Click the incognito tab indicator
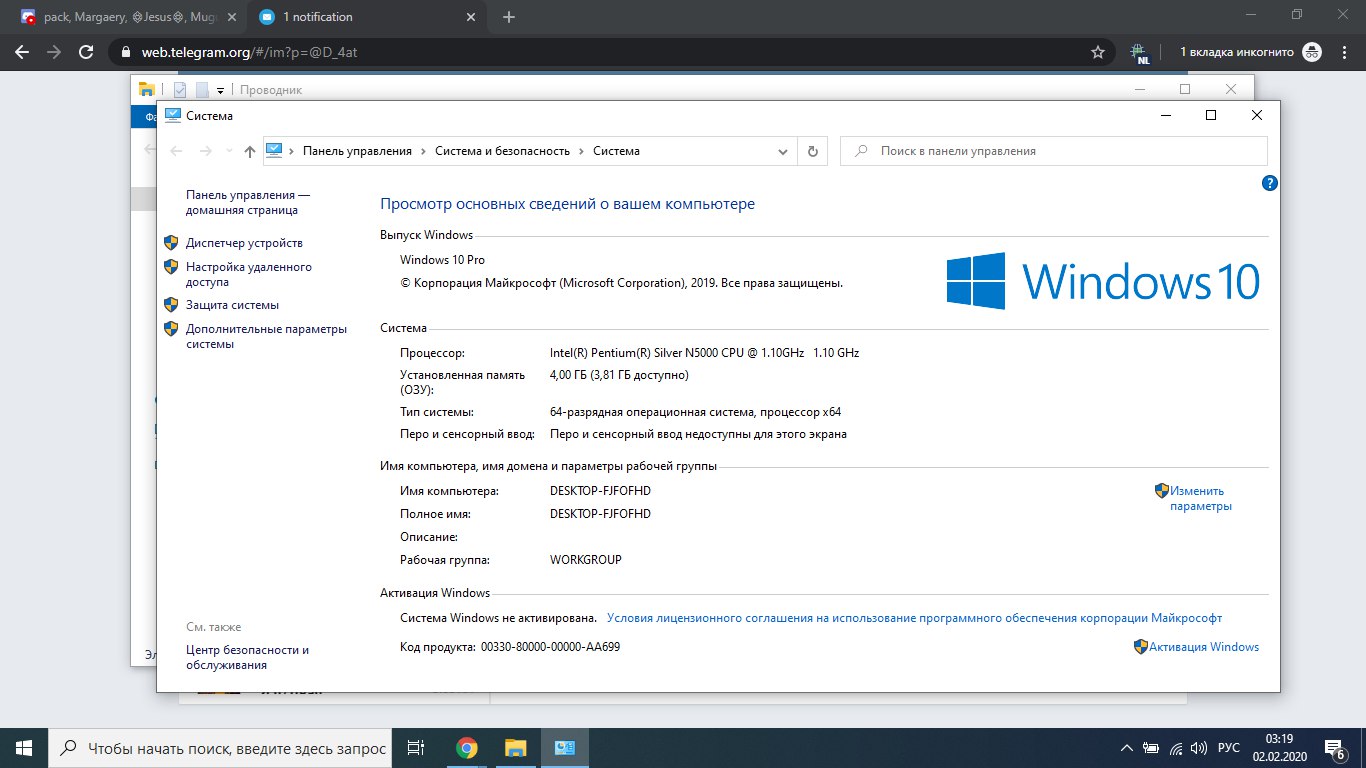1366x768 pixels. click(1251, 52)
